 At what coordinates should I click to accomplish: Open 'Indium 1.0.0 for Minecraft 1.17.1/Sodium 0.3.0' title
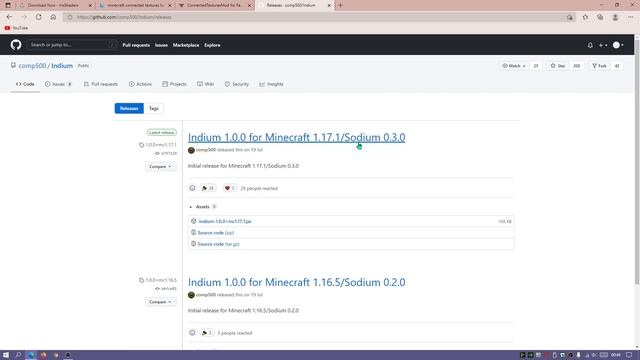(x=297, y=138)
